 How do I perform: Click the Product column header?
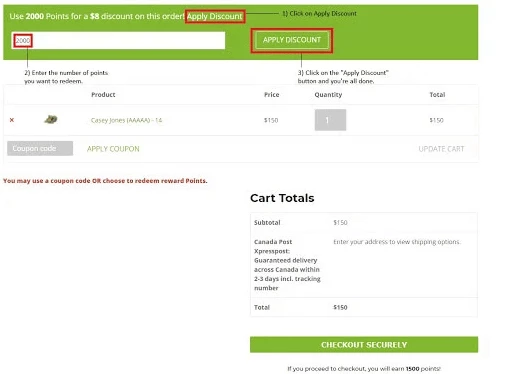click(103, 95)
